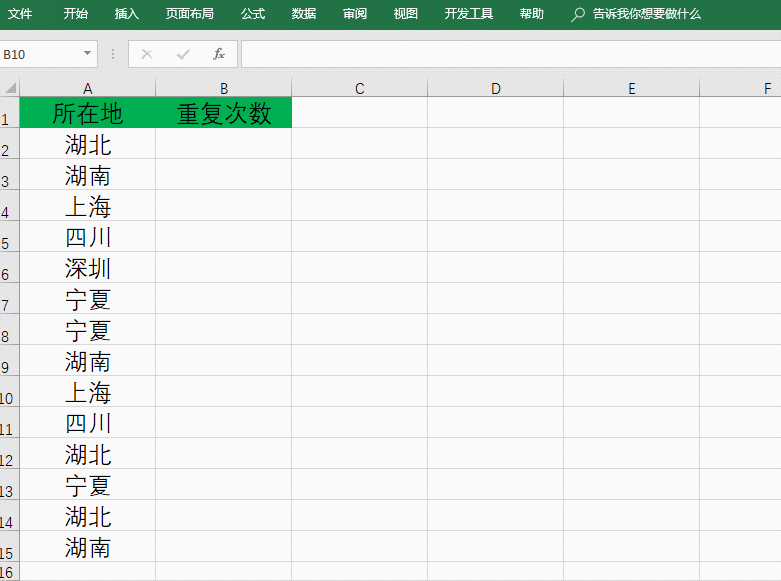This screenshot has width=781, height=581.
Task: Select empty cell B2 under 重复次数
Action: [224, 144]
